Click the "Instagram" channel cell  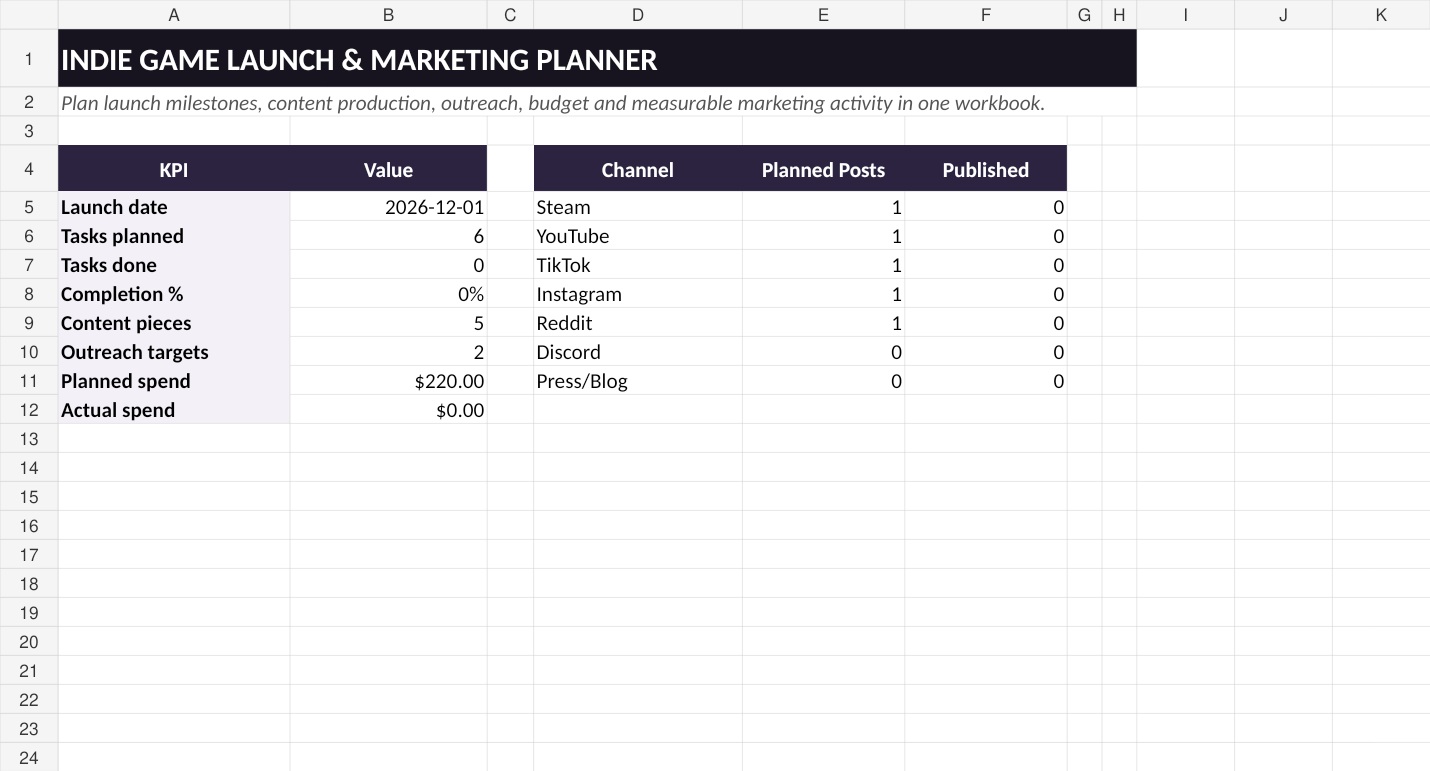(638, 294)
